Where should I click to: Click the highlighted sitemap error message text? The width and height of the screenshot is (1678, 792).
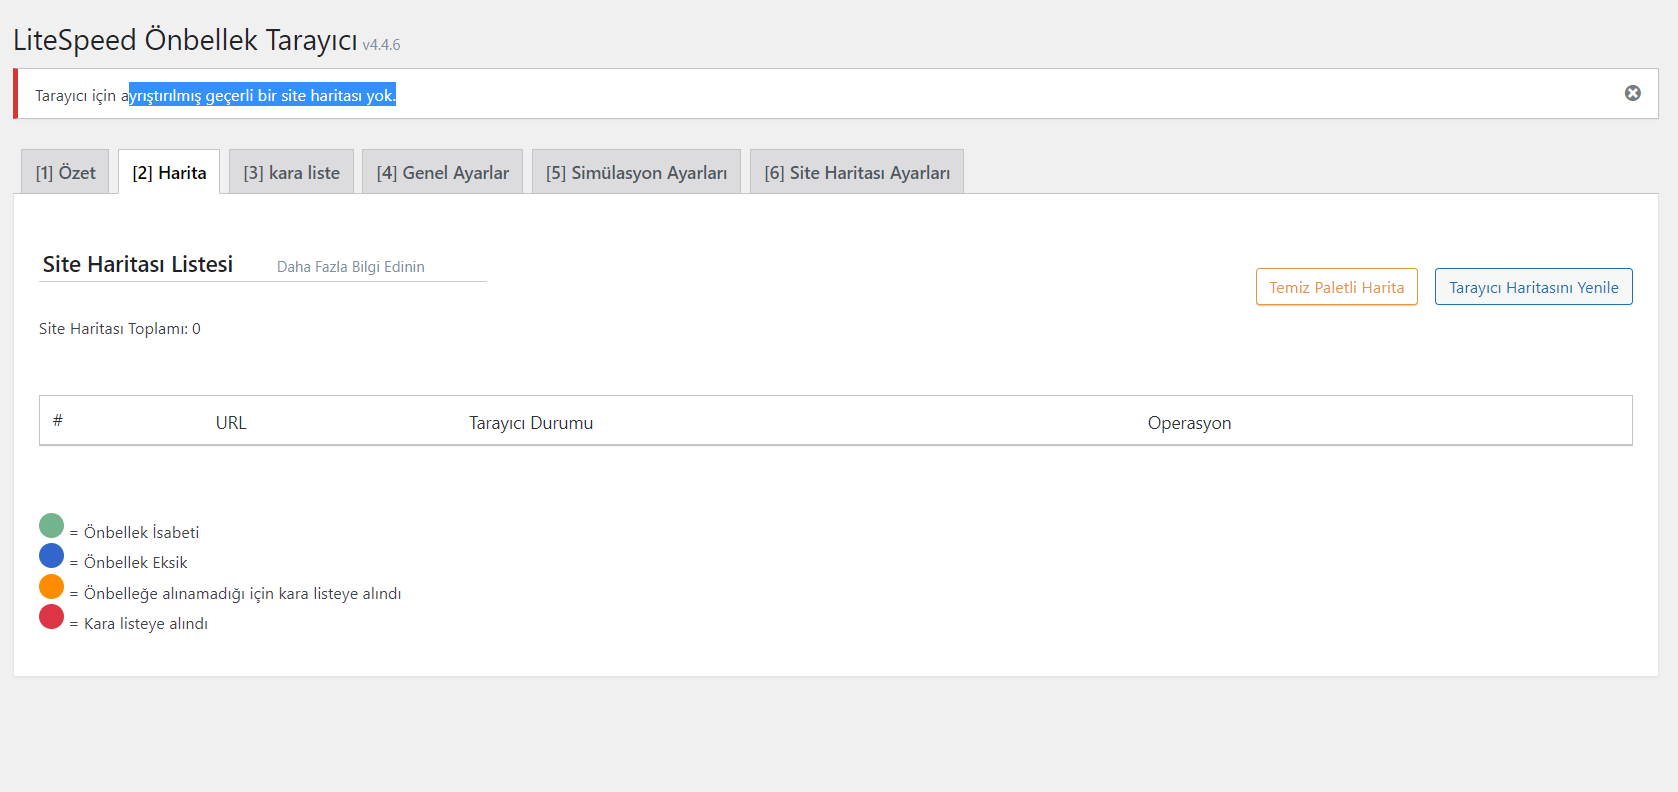tap(262, 95)
